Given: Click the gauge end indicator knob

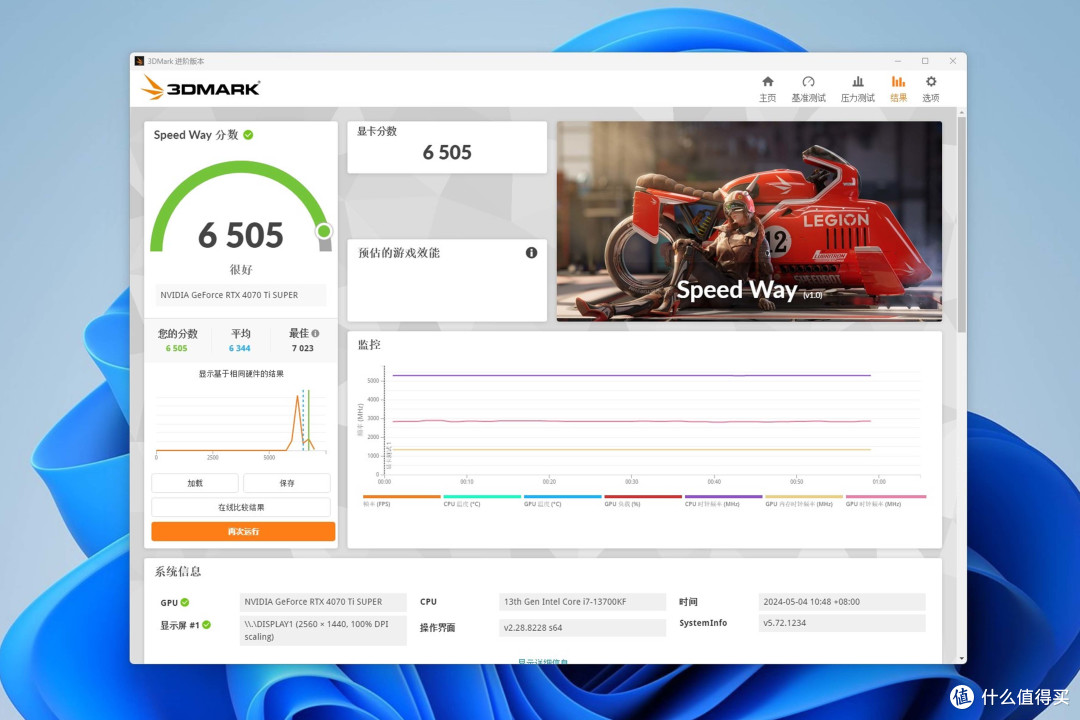Looking at the screenshot, I should [324, 232].
